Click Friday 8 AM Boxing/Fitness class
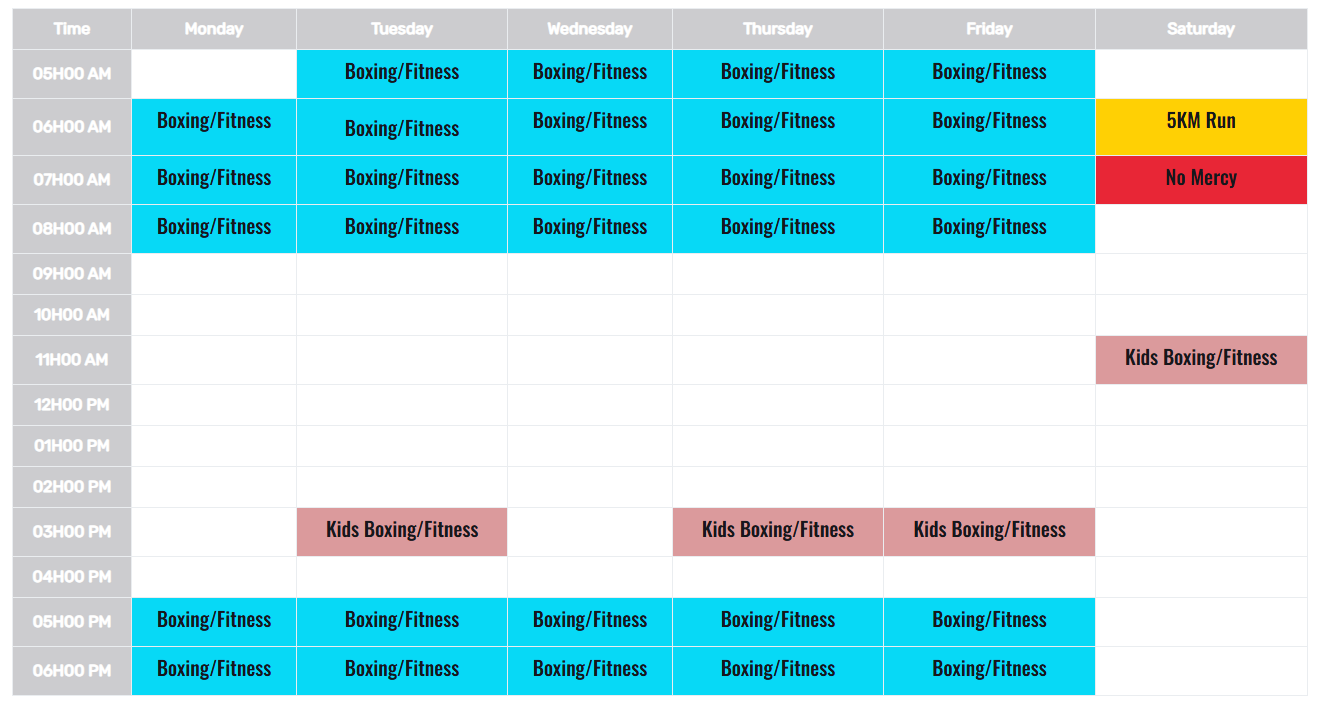 click(989, 227)
